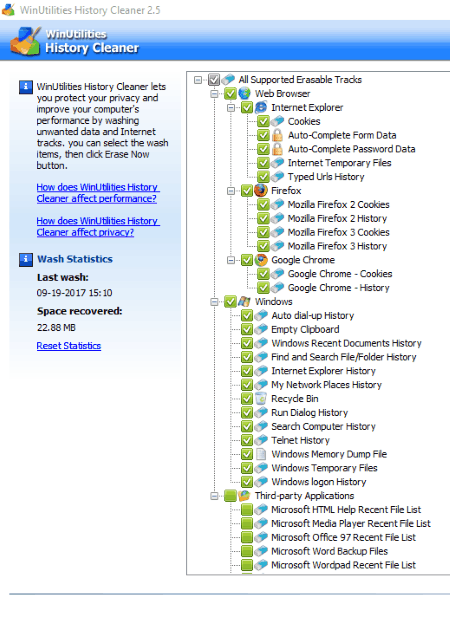Click the blue info icon beside Wash Statistics

point(26,260)
